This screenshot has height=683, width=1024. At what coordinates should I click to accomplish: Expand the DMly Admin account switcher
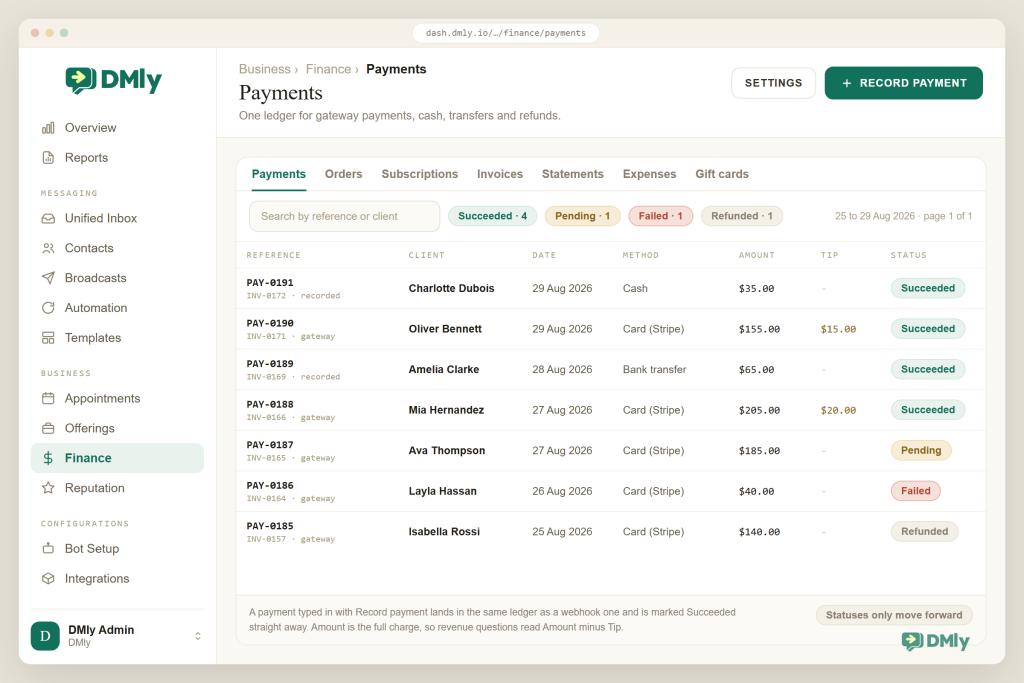point(198,636)
